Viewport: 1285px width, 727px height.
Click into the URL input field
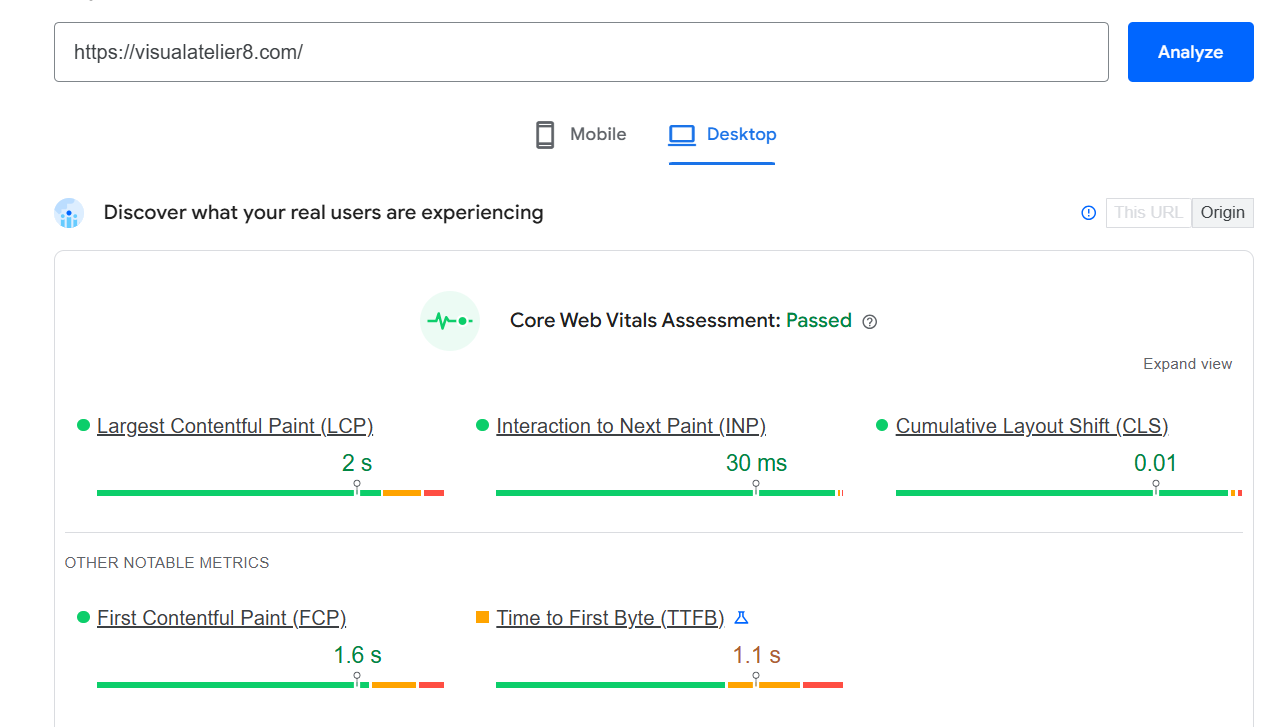point(581,52)
